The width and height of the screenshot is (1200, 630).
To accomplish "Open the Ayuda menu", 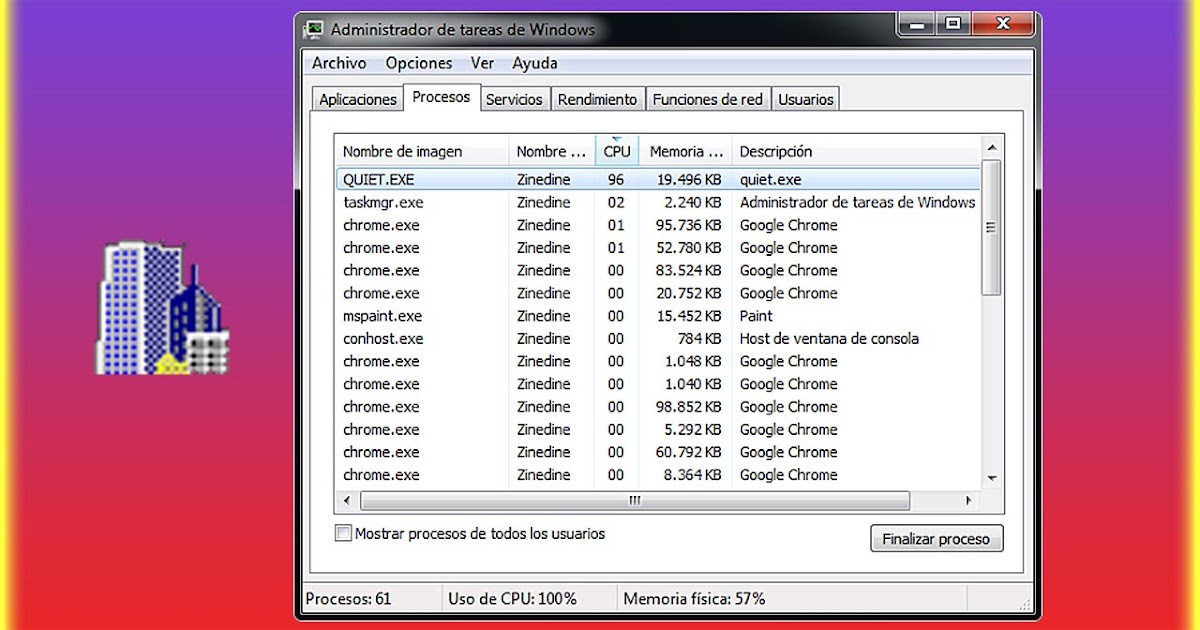I will (534, 62).
